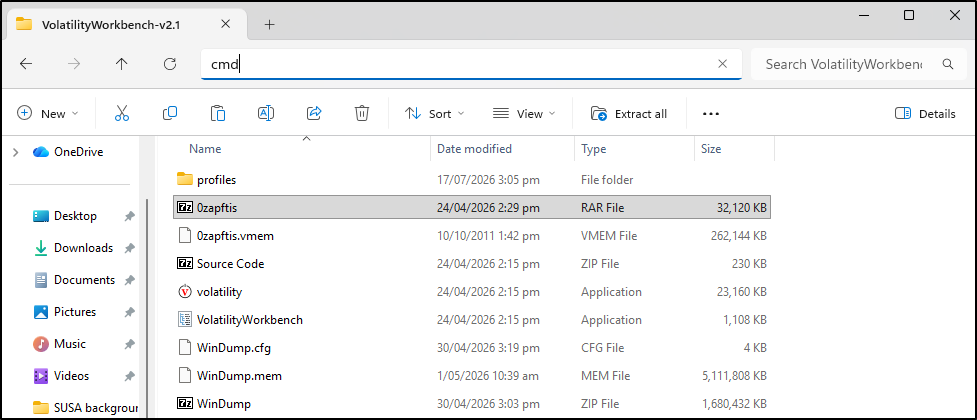
Task: Select the WinDump.cfg file icon
Action: pos(184,348)
